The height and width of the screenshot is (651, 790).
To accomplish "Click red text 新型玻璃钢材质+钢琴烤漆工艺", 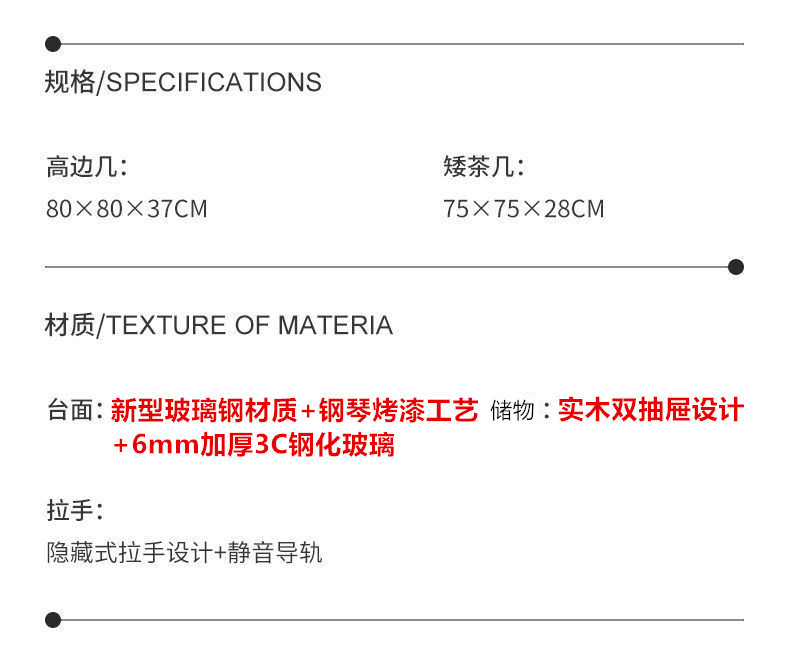I will coord(294,410).
